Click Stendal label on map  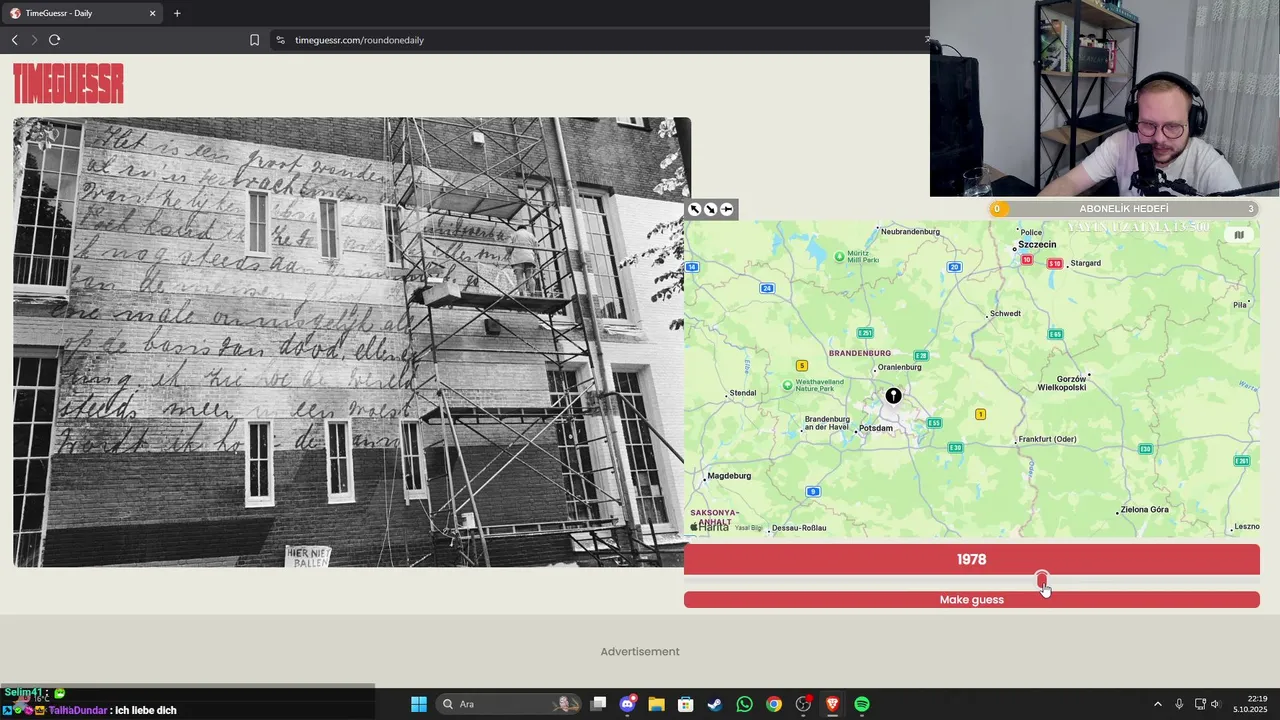point(743,393)
